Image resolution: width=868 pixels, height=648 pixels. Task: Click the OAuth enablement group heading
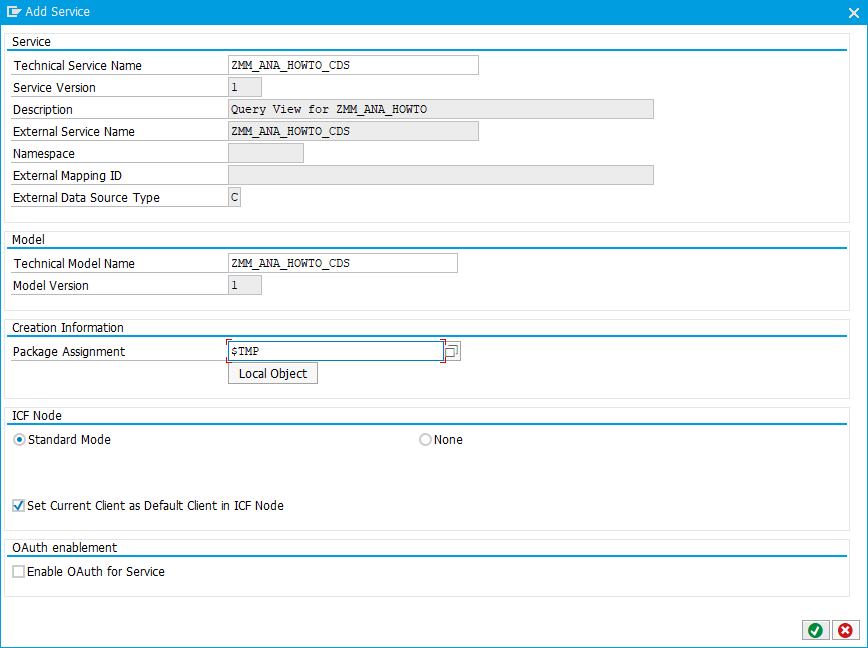pyautogui.click(x=65, y=548)
